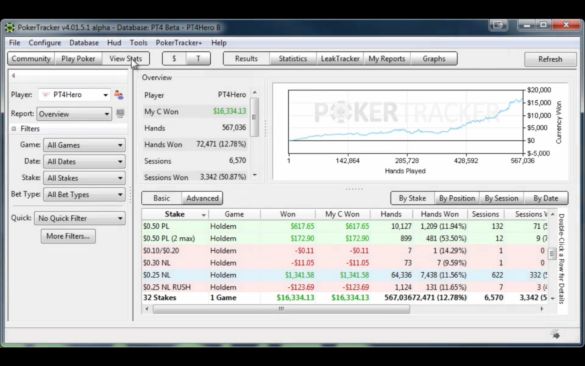585x366 pixels.
Task: Open the Bet Type filter dropdown
Action: click(84, 194)
